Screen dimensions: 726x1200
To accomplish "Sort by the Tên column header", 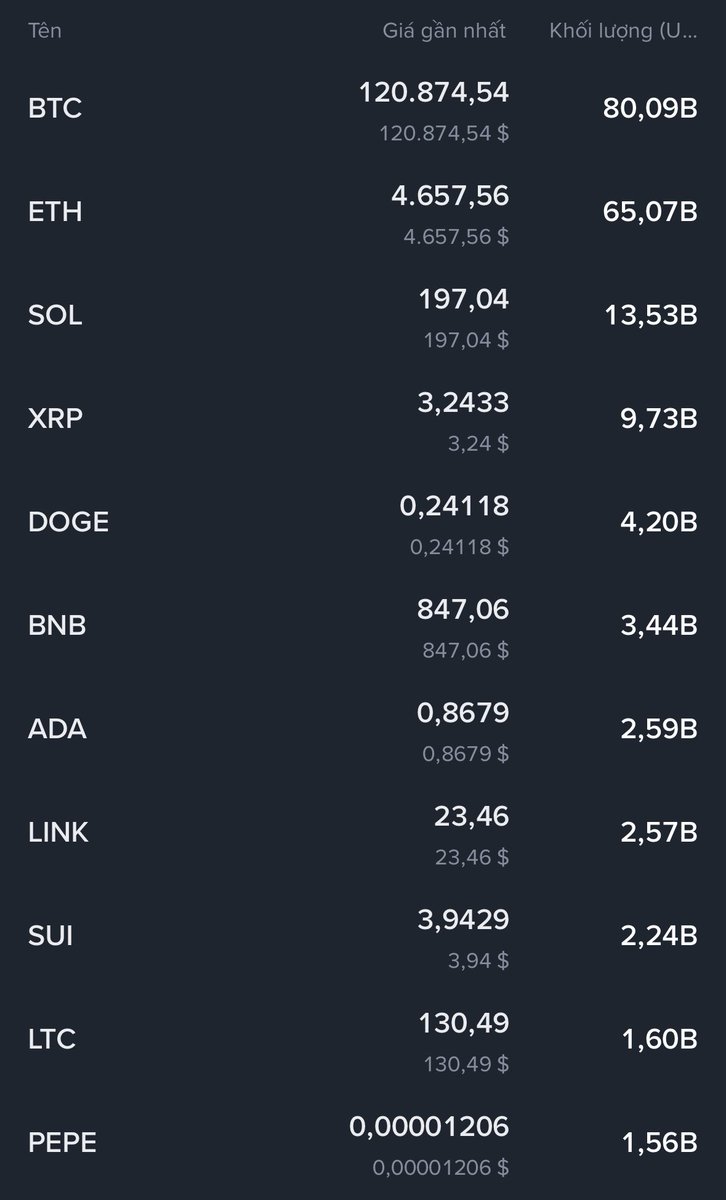I will click(45, 31).
